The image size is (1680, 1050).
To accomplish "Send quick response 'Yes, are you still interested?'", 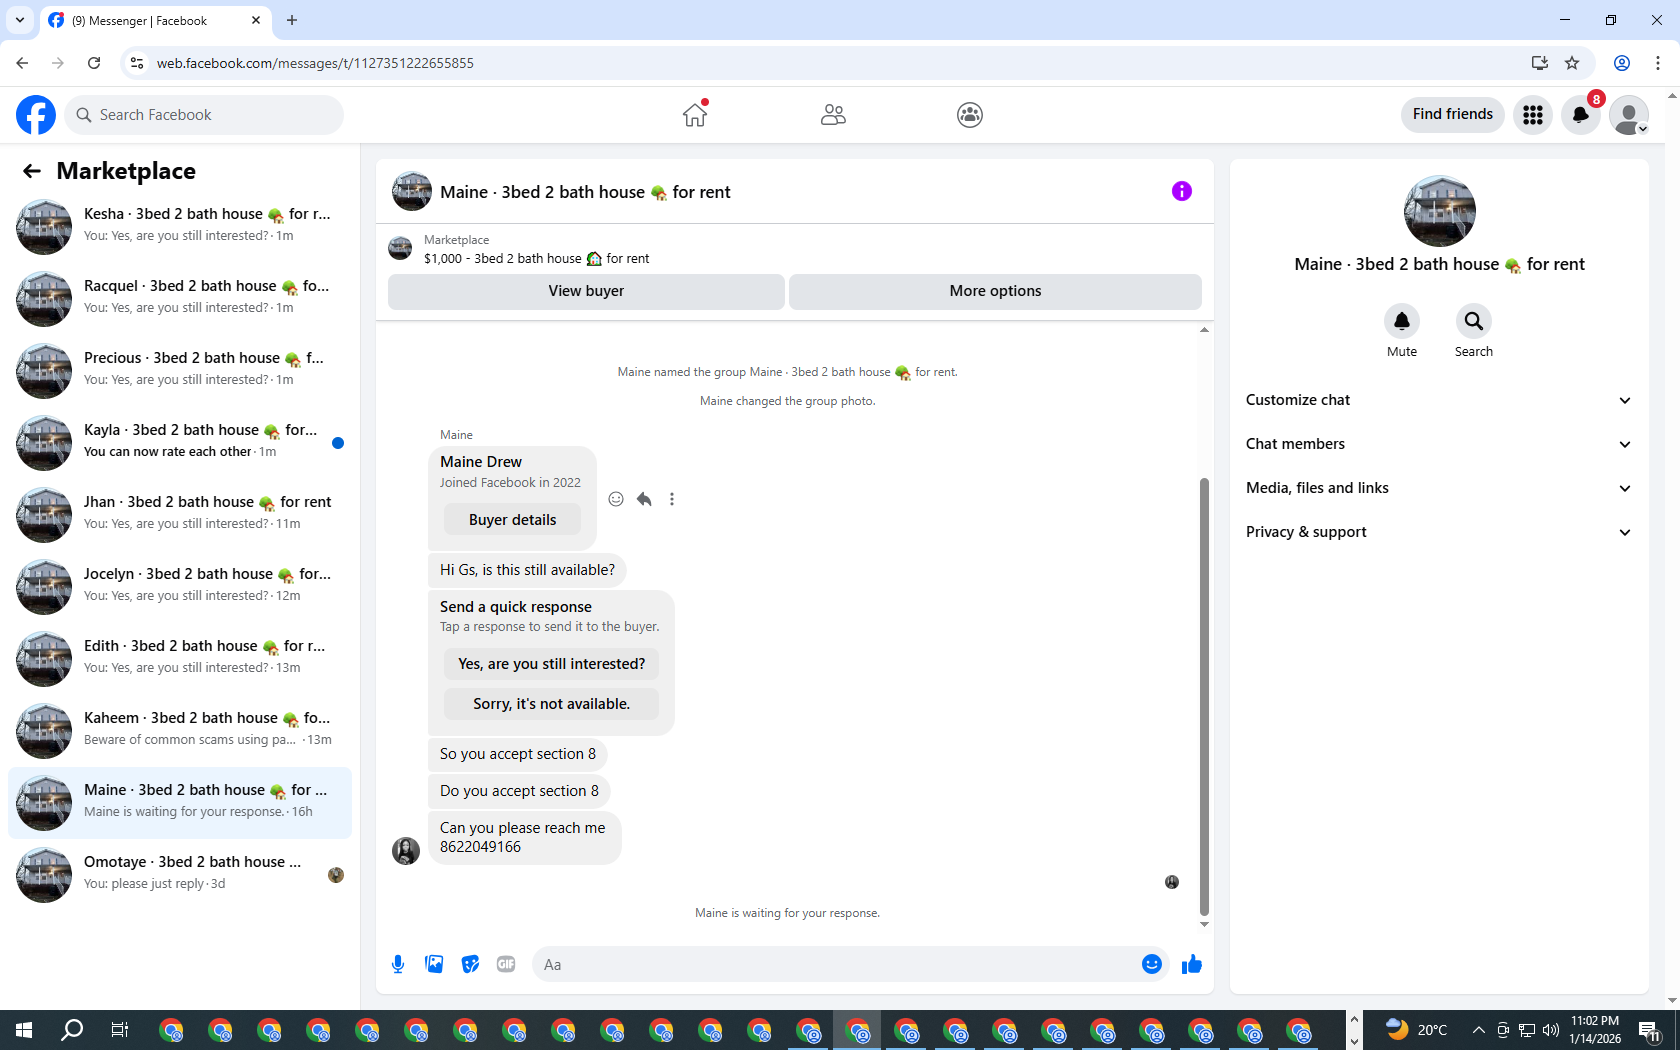I will click(551, 664).
